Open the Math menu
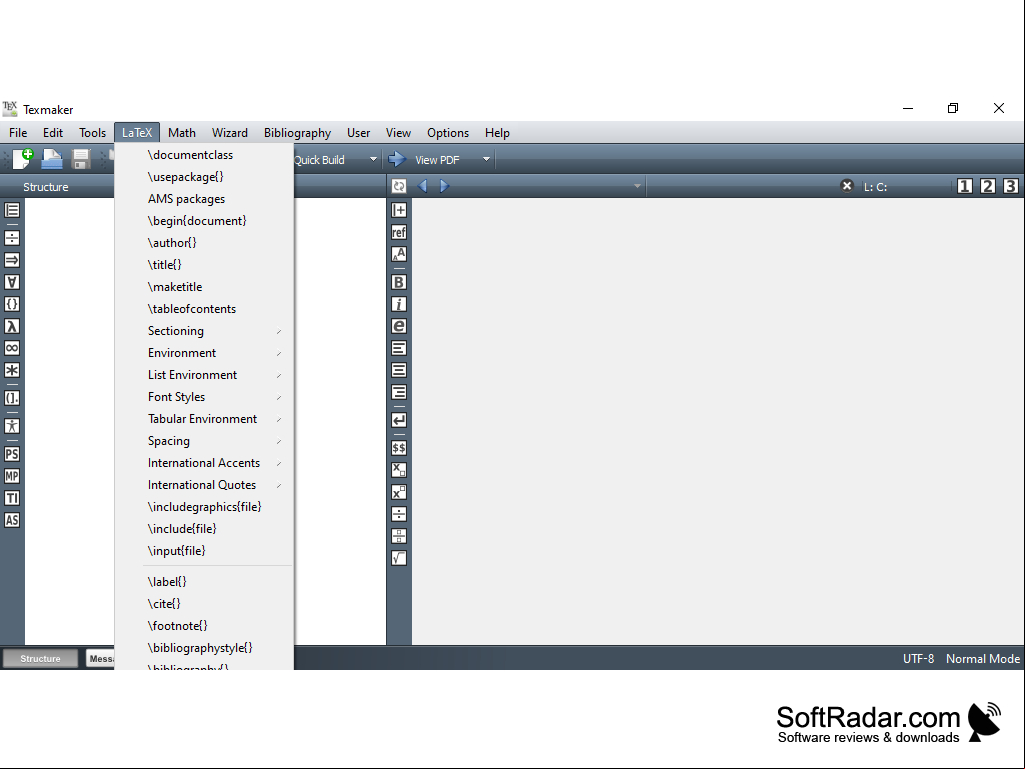 click(182, 133)
